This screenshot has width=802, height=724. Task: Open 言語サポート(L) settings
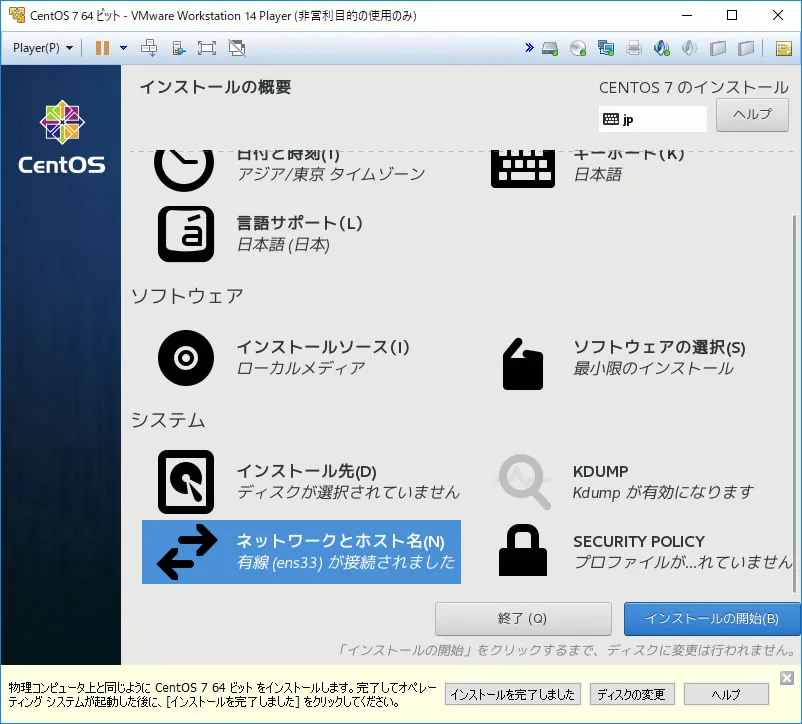click(x=299, y=223)
